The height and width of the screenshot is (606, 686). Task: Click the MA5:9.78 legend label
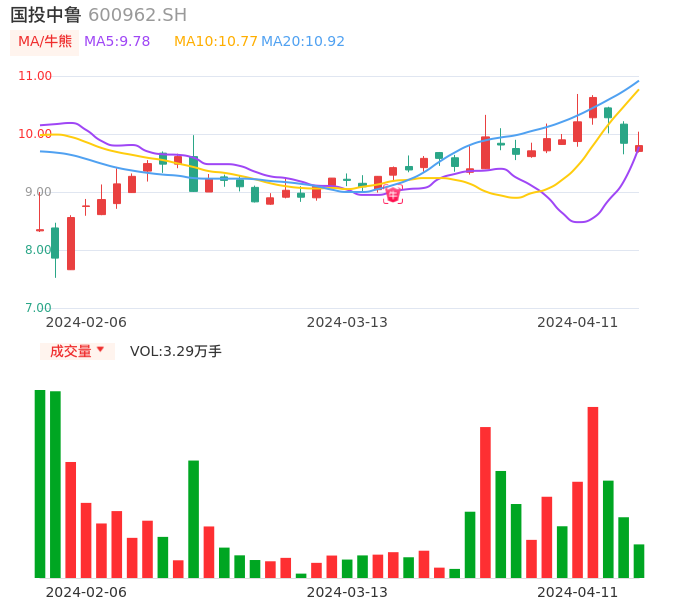click(x=117, y=42)
